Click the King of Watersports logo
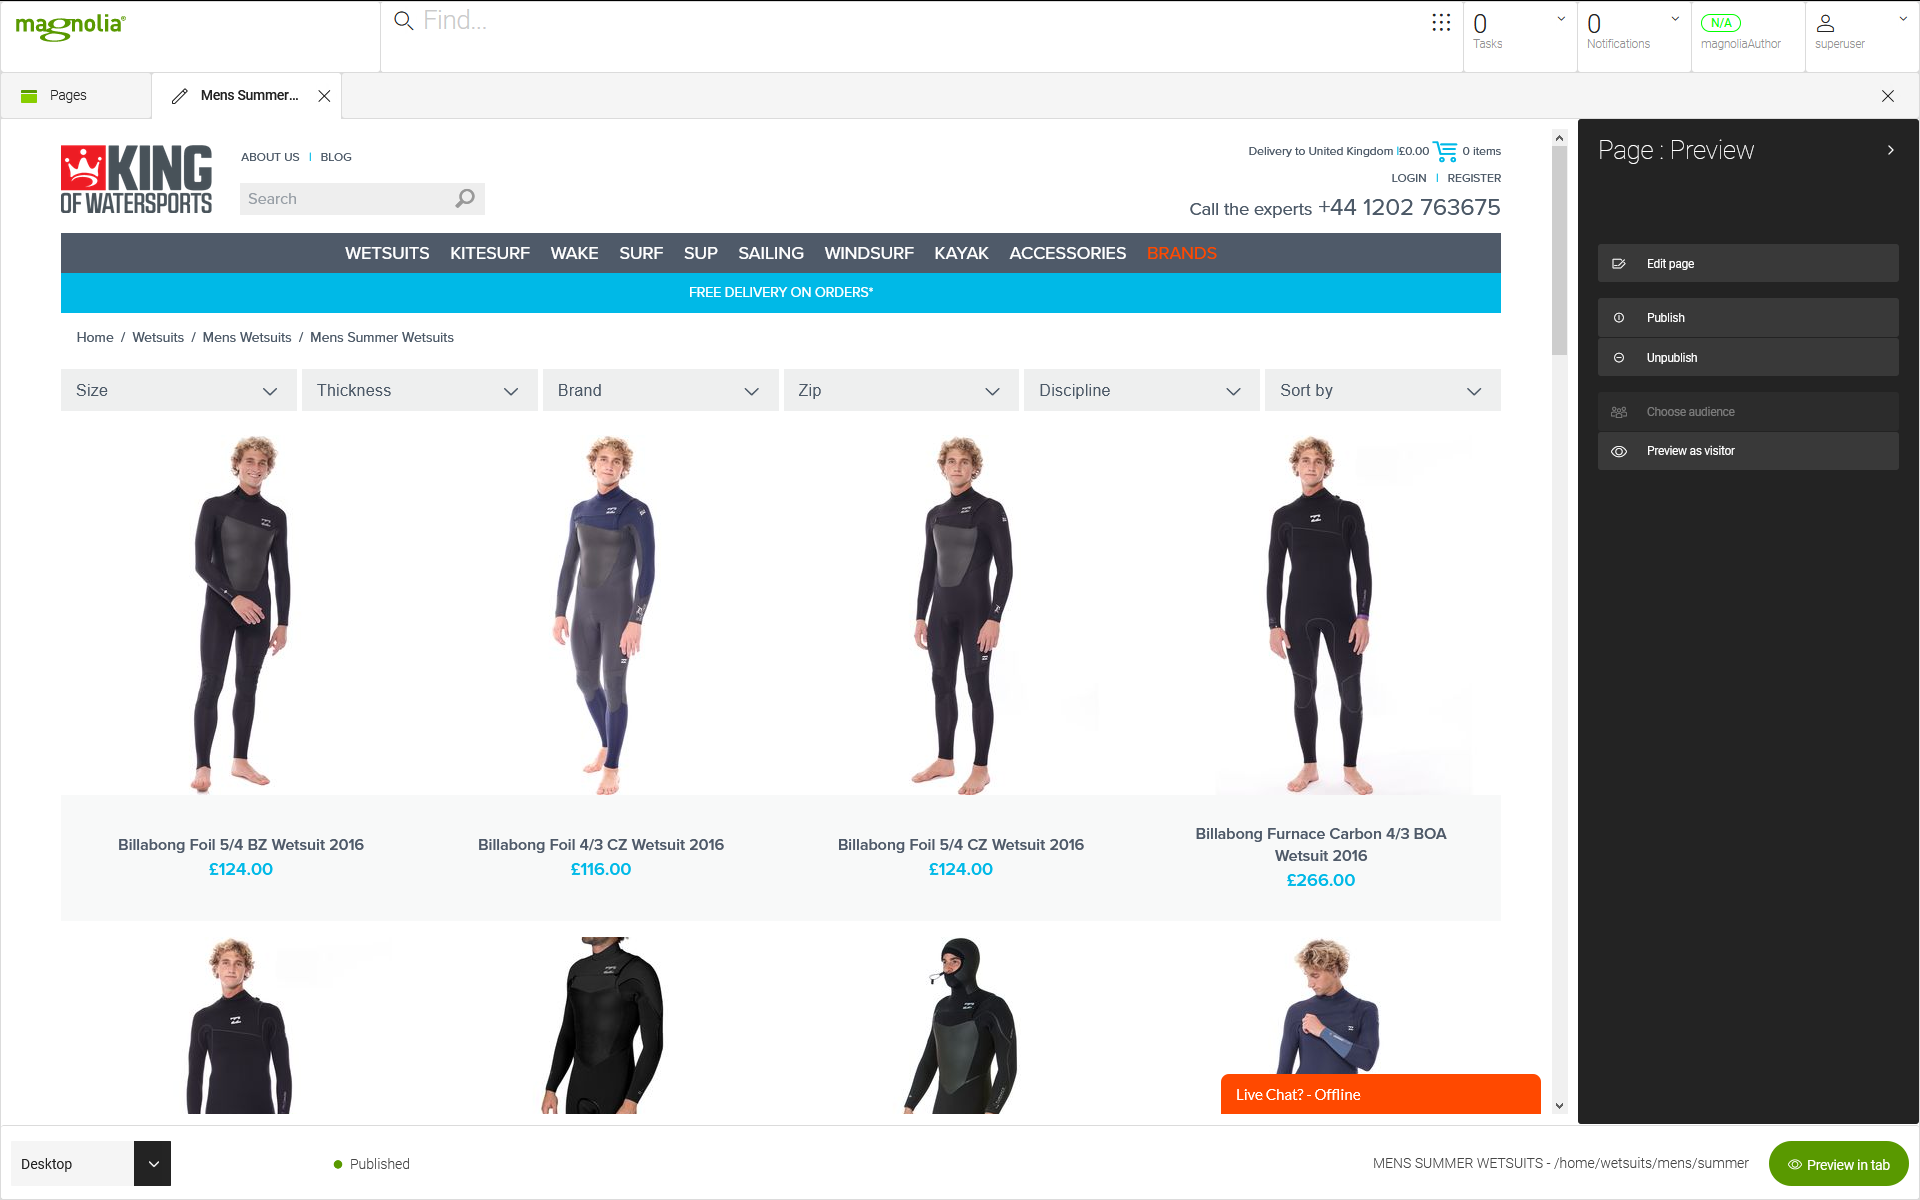1920x1200 pixels. point(135,178)
